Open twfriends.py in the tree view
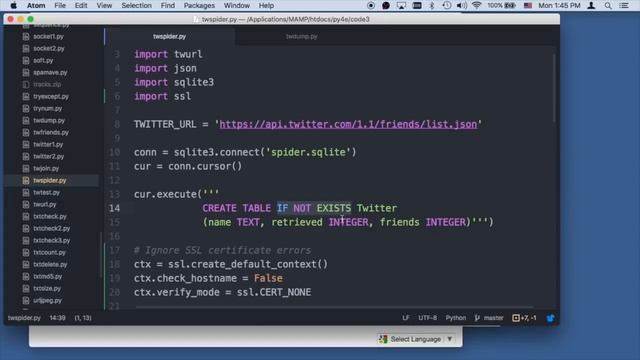 pos(51,132)
